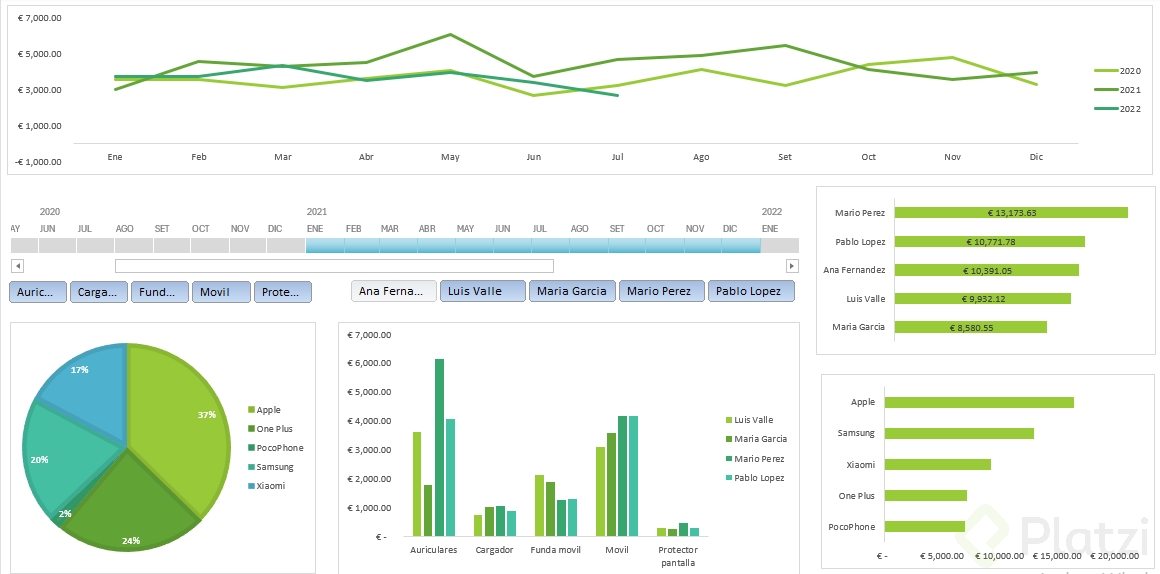Click the Protector pantalla axis label
This screenshot has width=1160, height=574.
tap(678, 556)
